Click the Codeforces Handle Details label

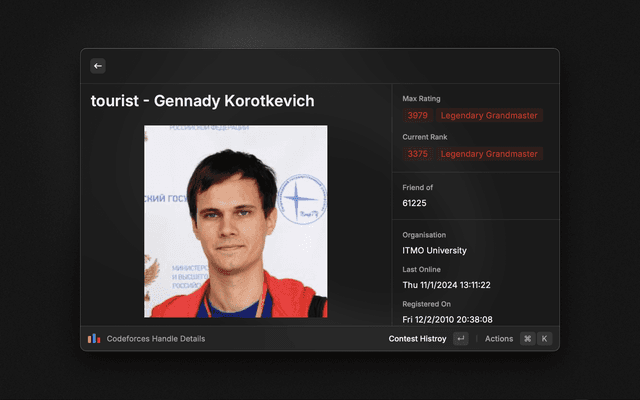(x=156, y=339)
